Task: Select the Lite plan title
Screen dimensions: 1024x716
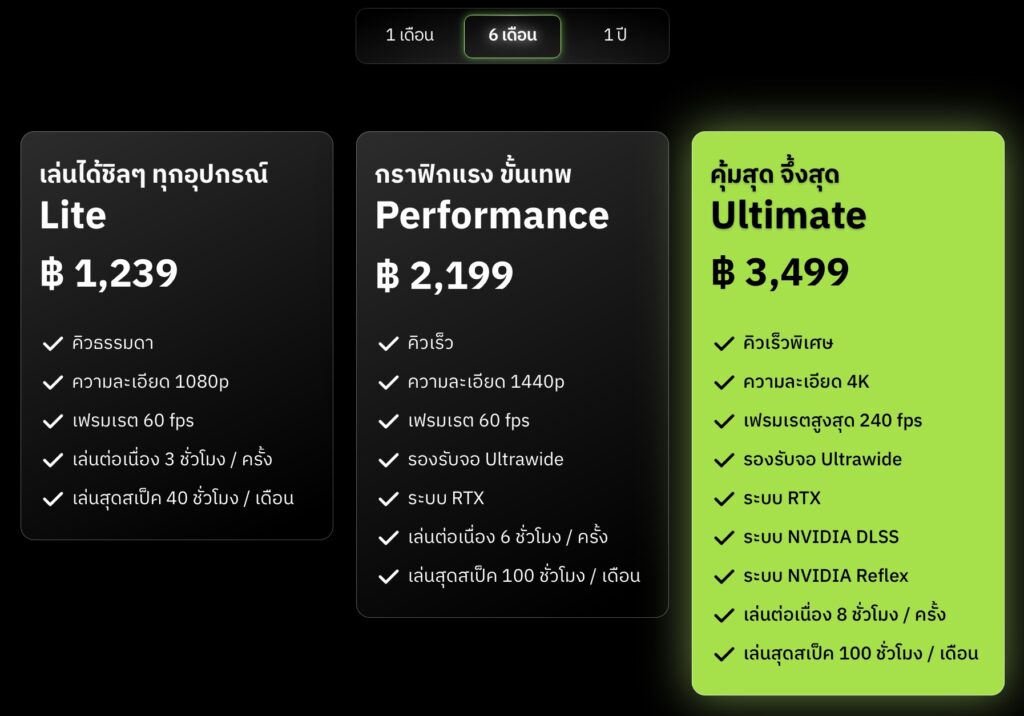Action: click(73, 216)
